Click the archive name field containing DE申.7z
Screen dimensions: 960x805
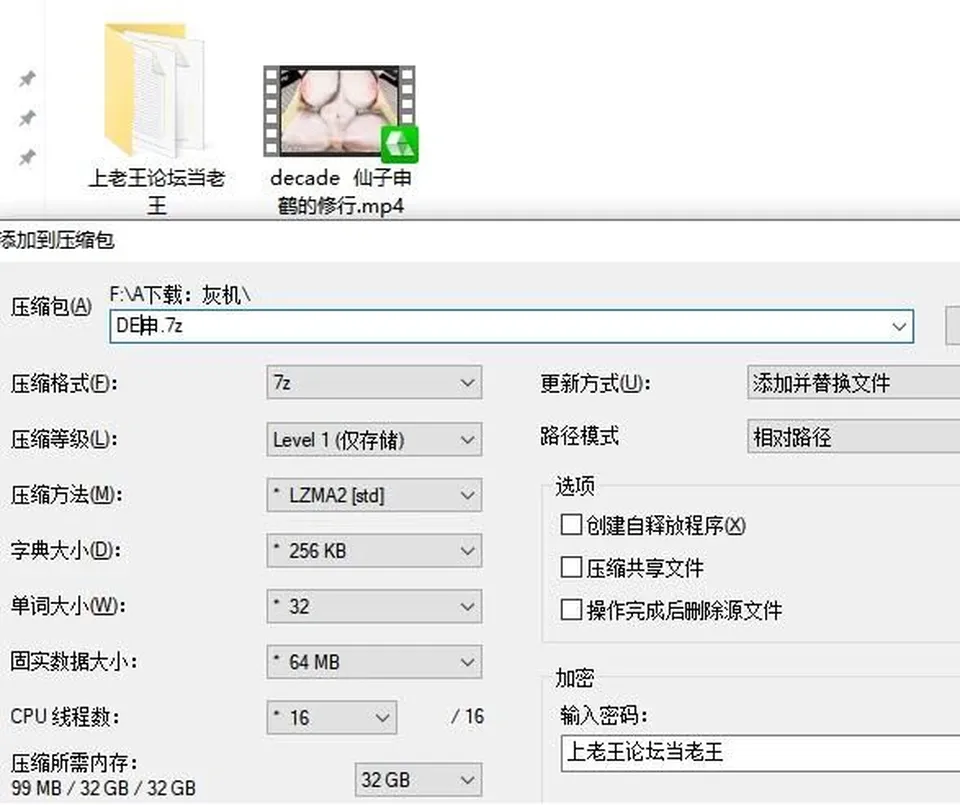pyautogui.click(x=512, y=326)
